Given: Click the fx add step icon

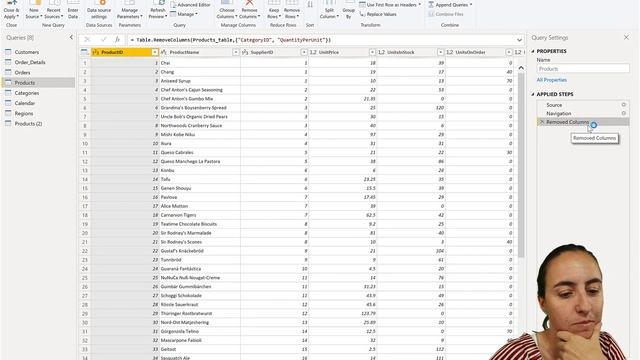Looking at the screenshot, I should coord(117,40).
